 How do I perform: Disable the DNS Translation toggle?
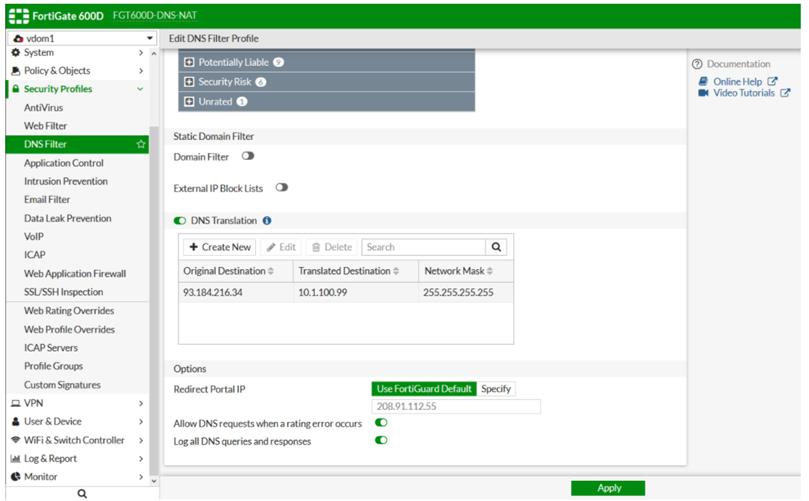point(180,221)
